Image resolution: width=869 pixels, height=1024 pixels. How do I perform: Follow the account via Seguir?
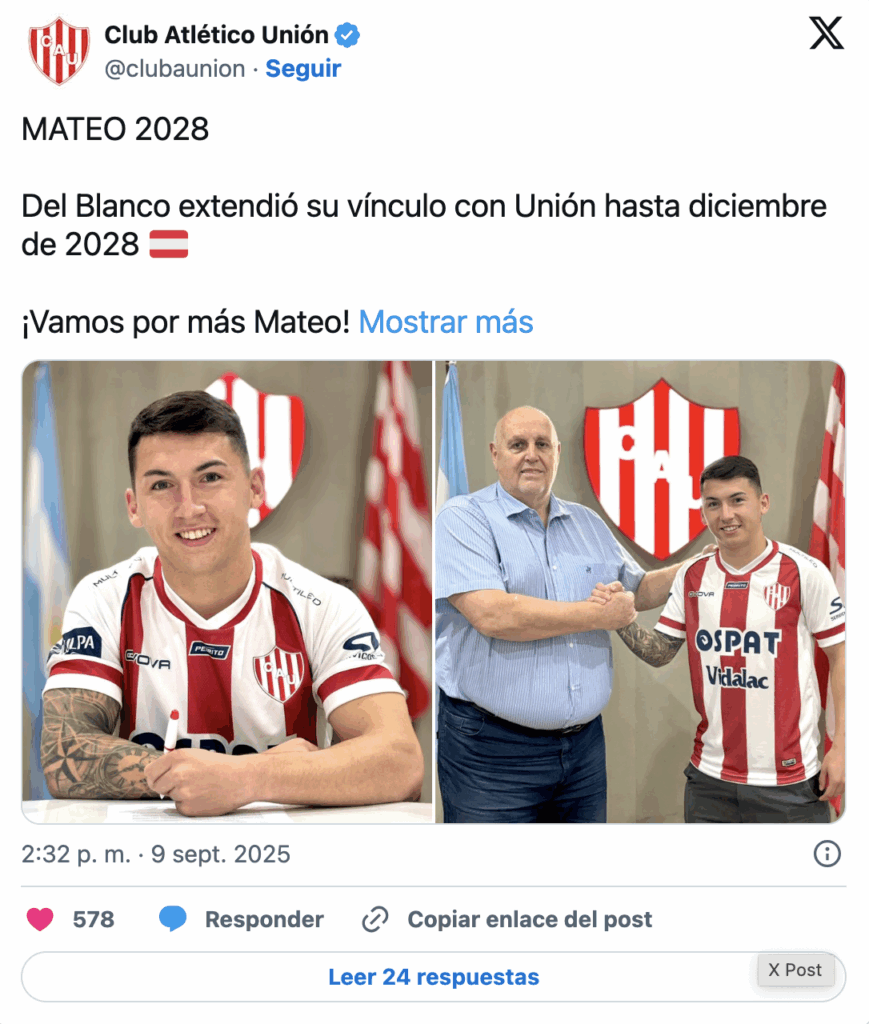[303, 69]
